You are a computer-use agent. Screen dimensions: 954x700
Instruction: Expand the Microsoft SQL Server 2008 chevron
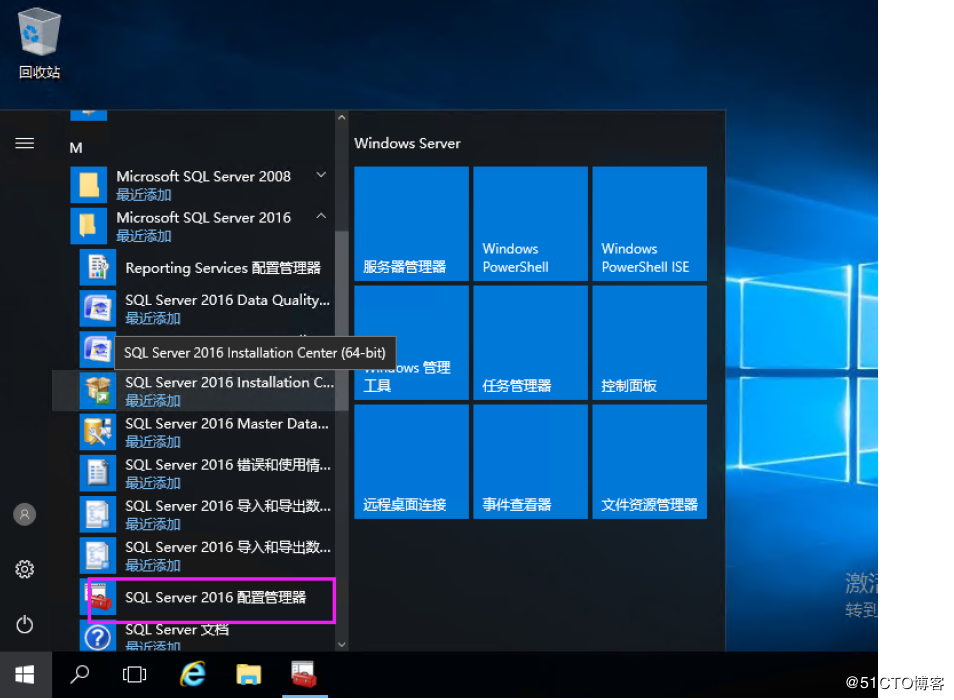(321, 175)
